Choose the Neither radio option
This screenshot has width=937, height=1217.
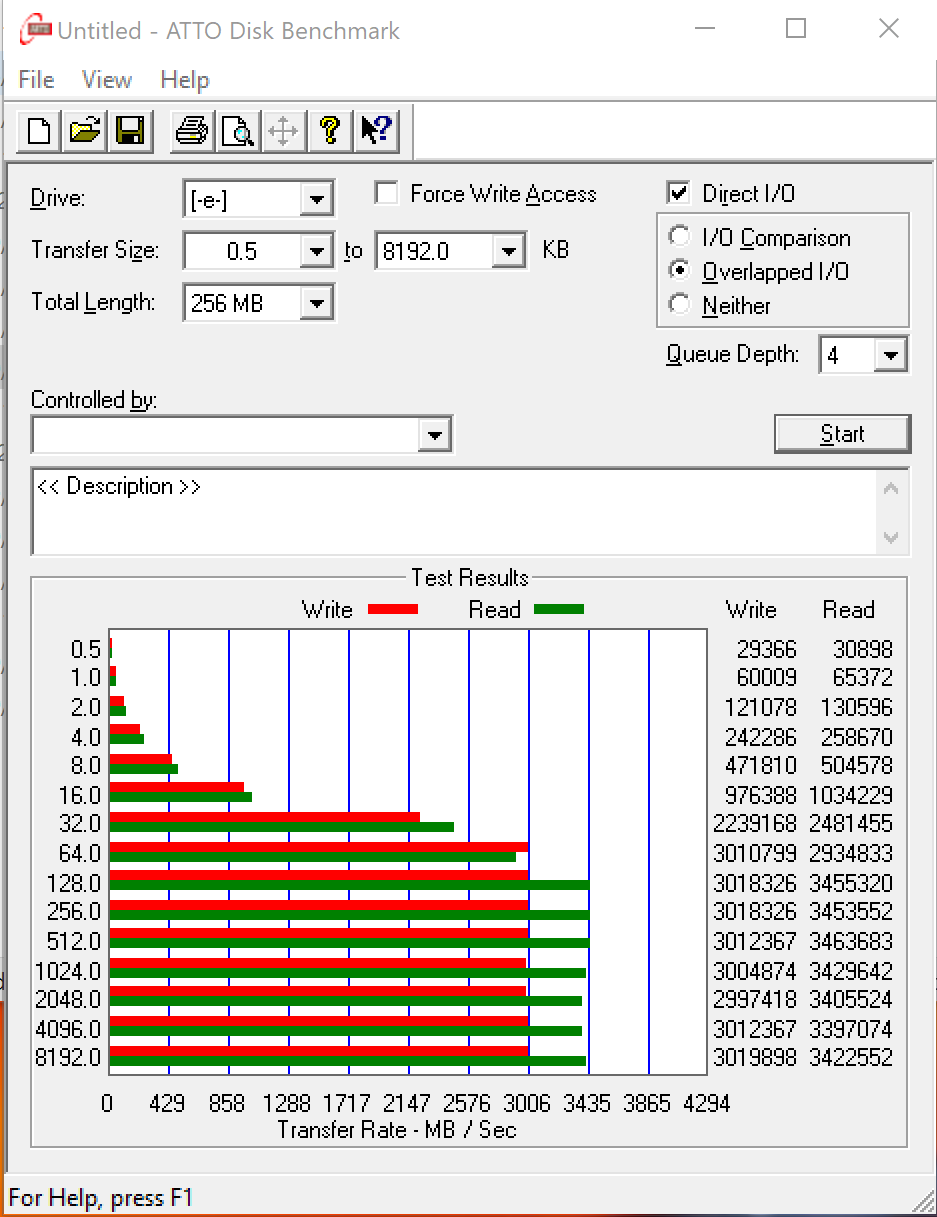pos(680,305)
